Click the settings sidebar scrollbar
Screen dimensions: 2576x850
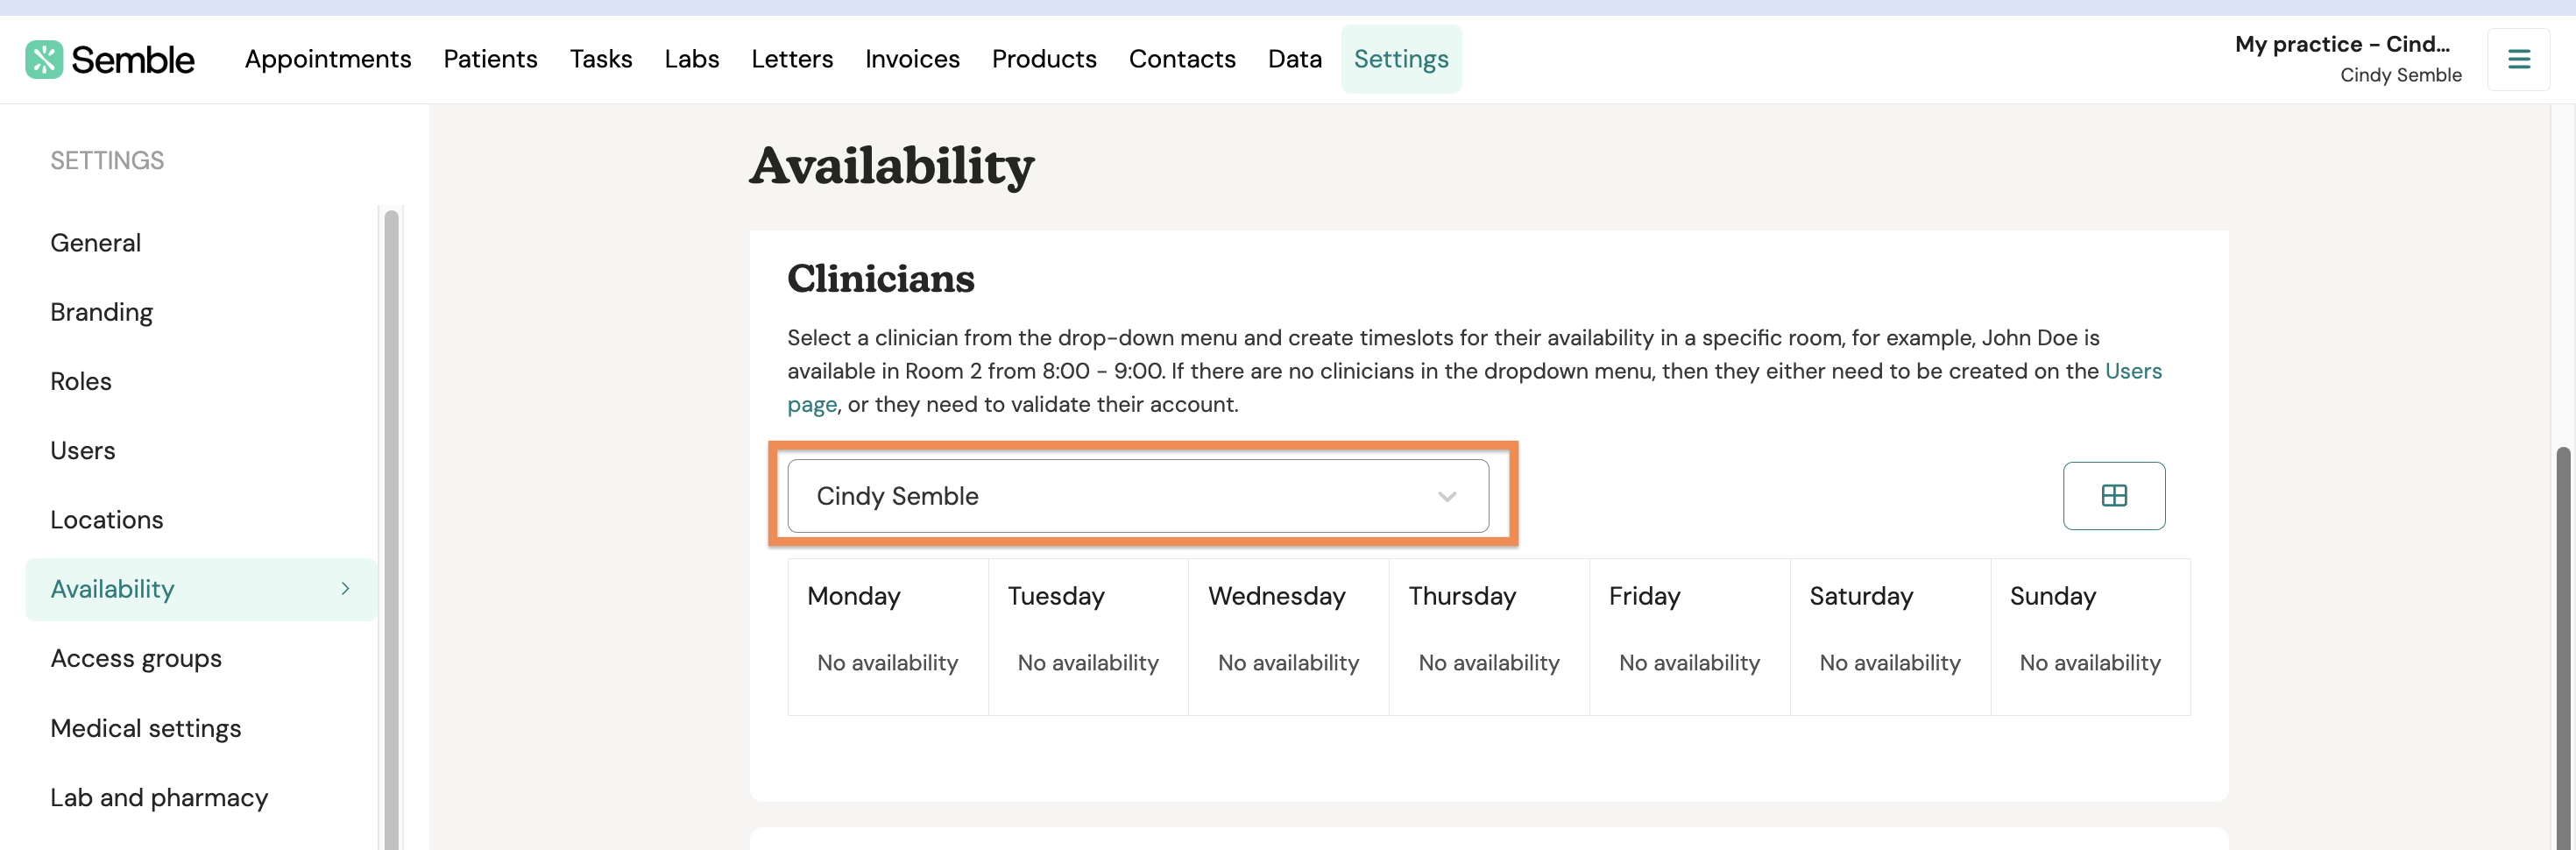[391, 528]
